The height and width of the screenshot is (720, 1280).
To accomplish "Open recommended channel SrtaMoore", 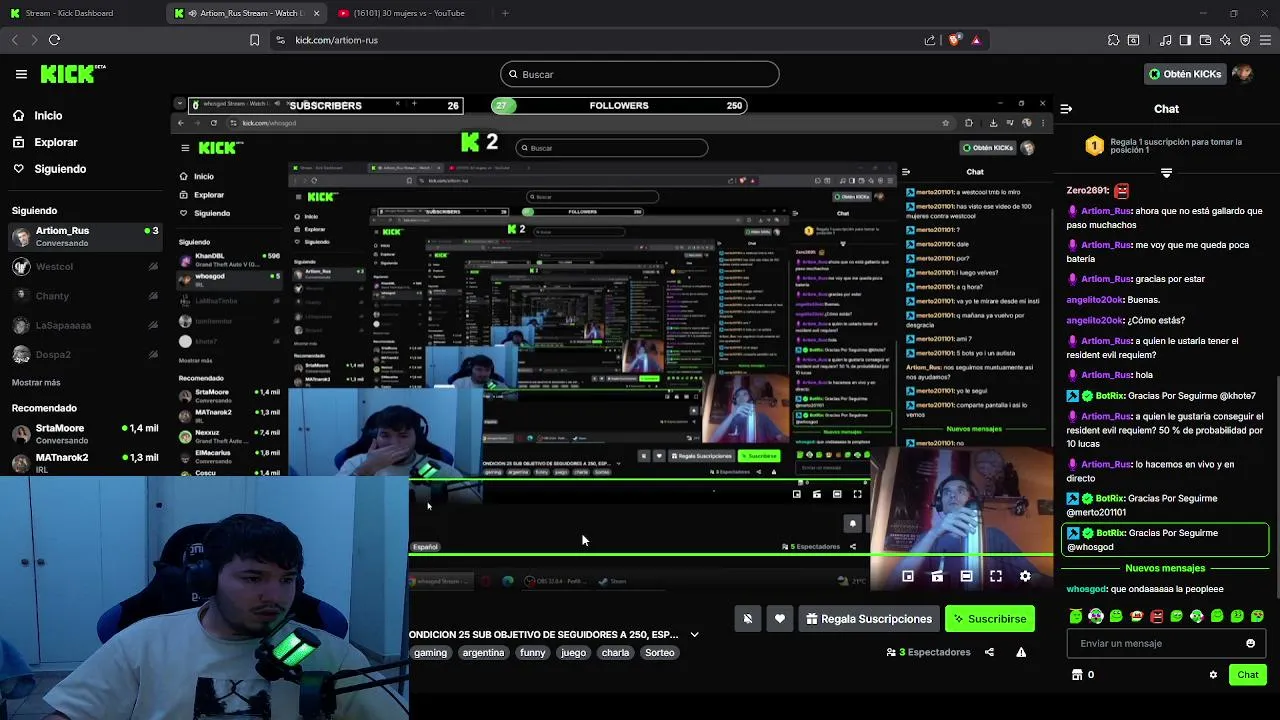I will tap(84, 433).
